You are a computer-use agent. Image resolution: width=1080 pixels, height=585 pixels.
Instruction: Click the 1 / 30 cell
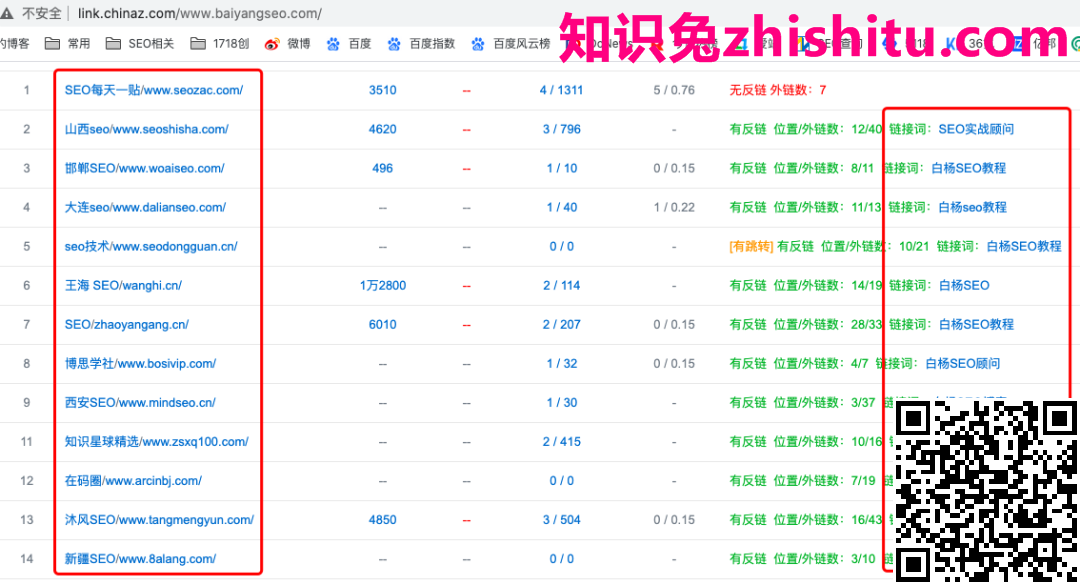pos(561,402)
